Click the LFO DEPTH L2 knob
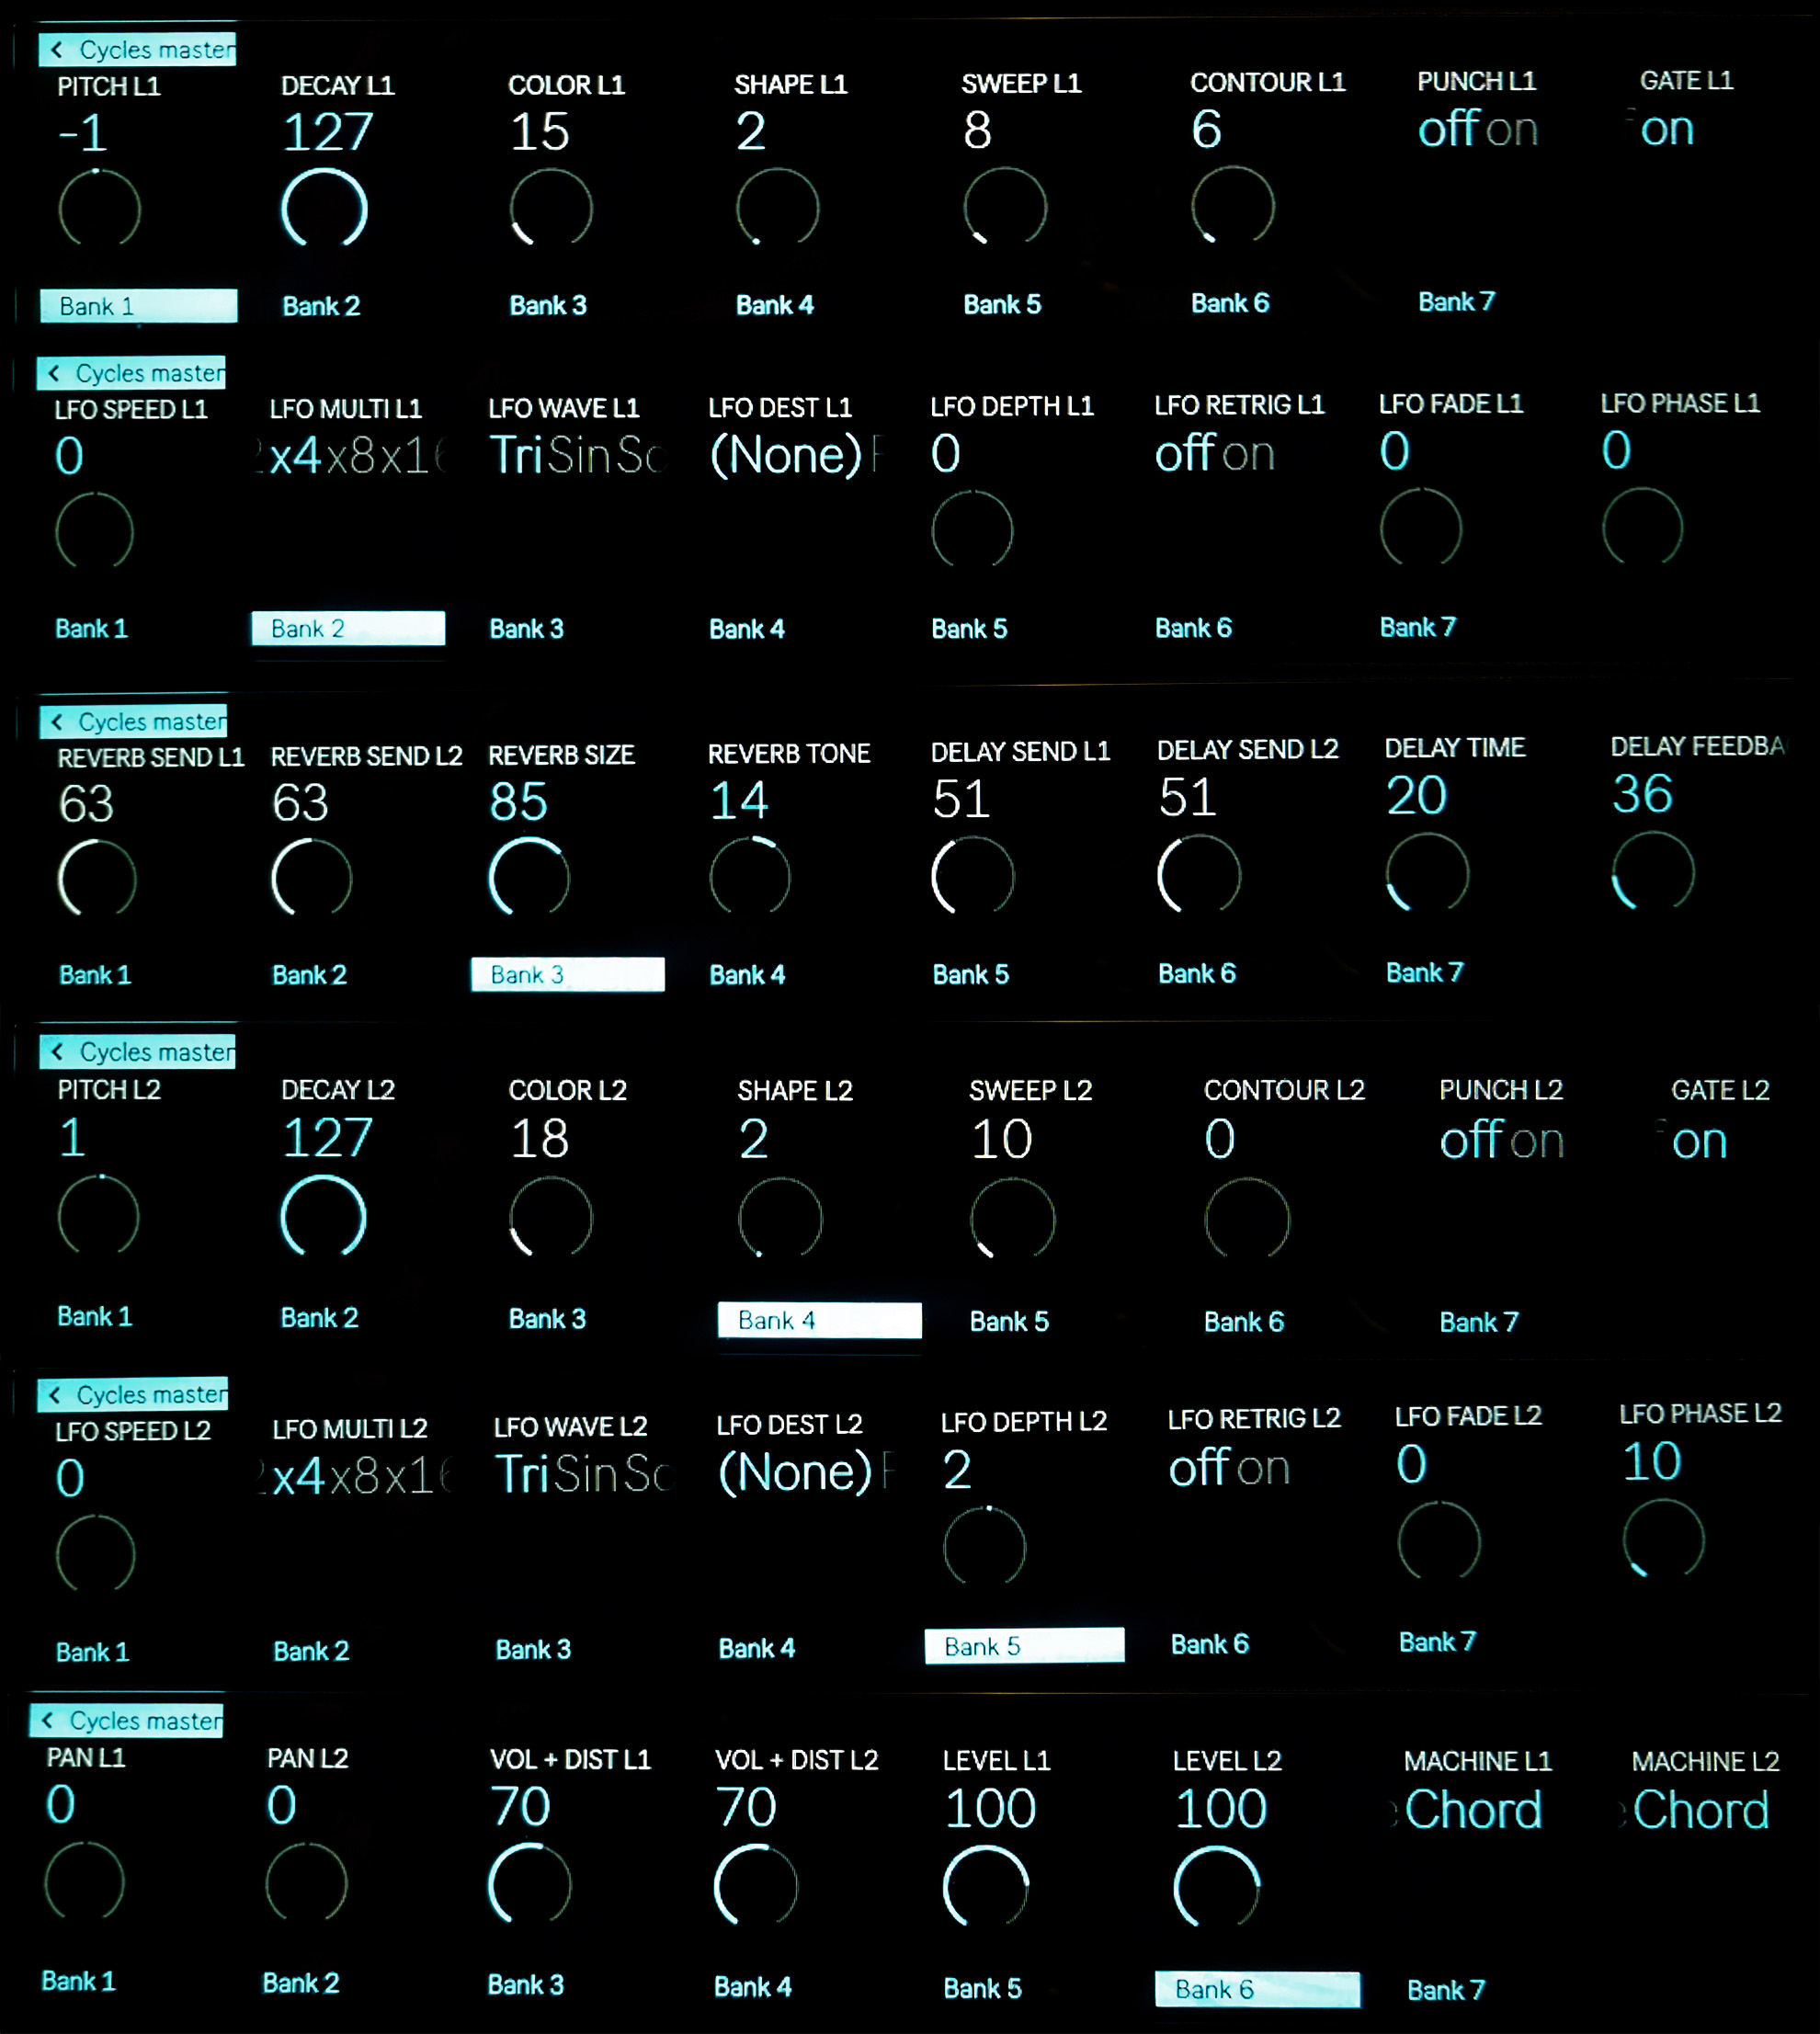This screenshot has width=1820, height=2034. 985,1545
